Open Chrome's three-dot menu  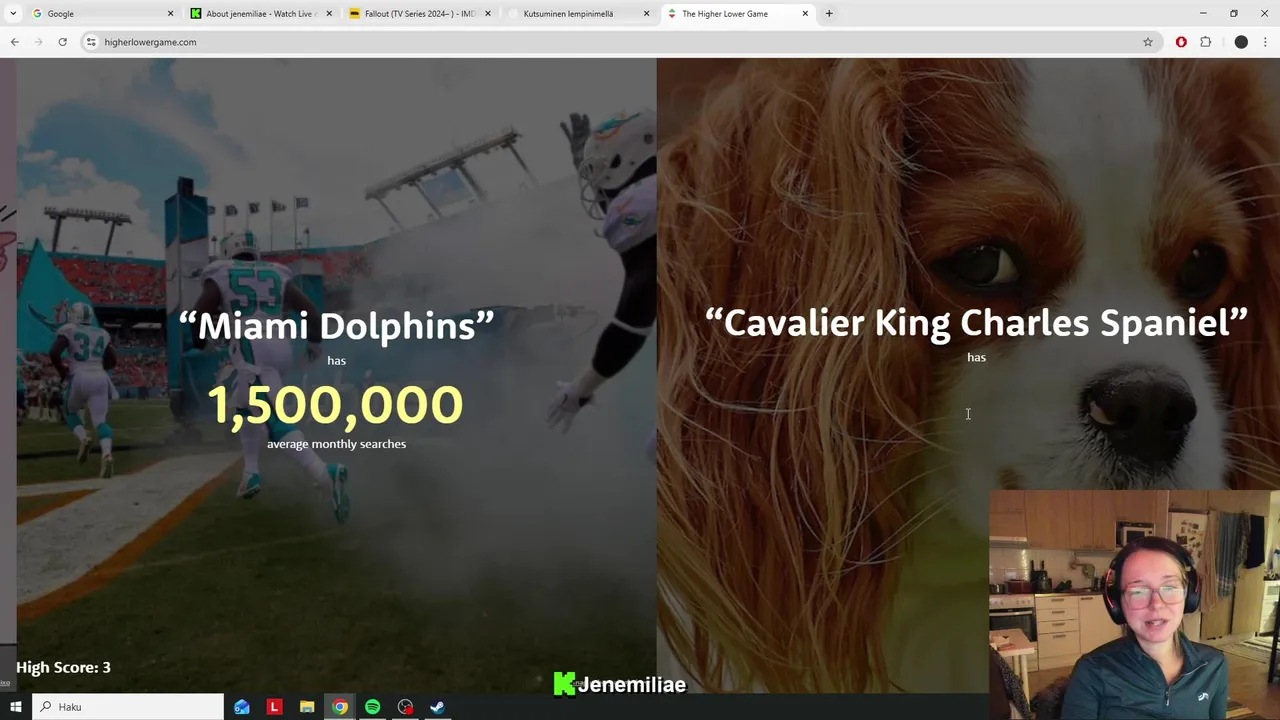coord(1265,42)
